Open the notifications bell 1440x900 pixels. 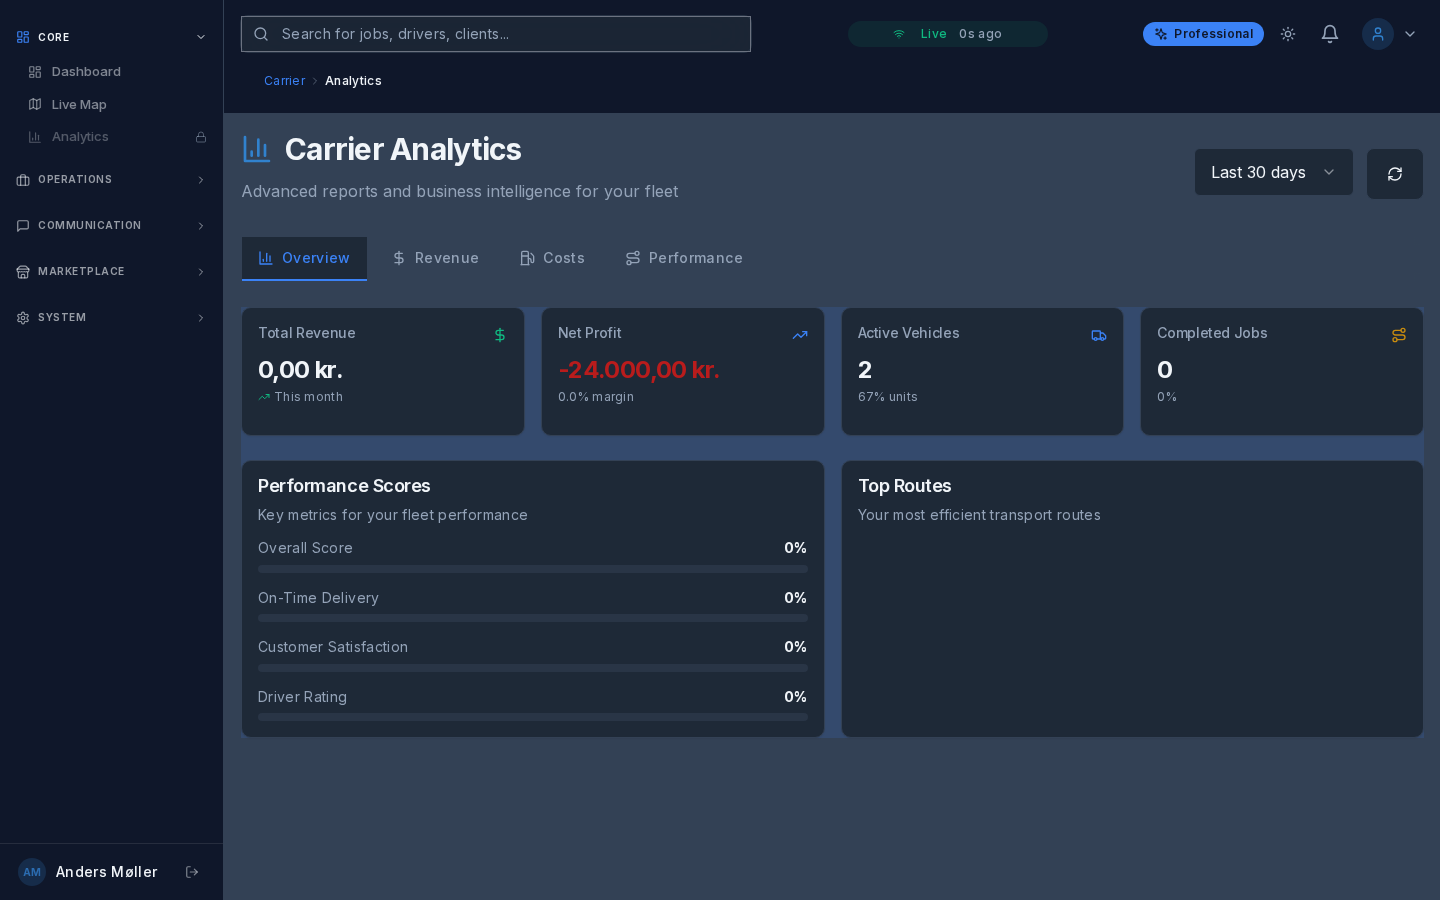(x=1329, y=34)
